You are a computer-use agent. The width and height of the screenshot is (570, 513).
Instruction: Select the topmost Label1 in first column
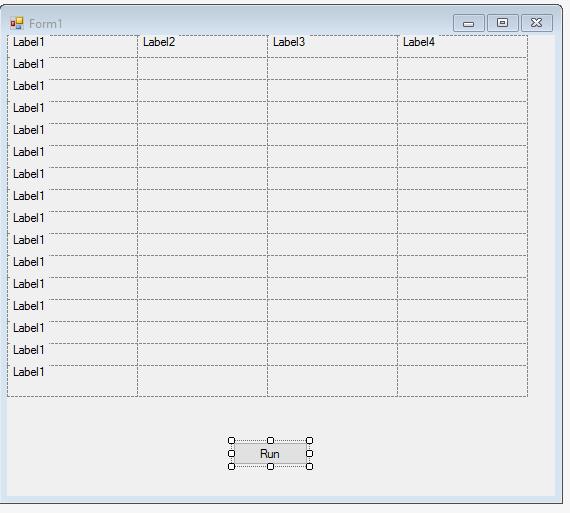pyautogui.click(x=29, y=42)
